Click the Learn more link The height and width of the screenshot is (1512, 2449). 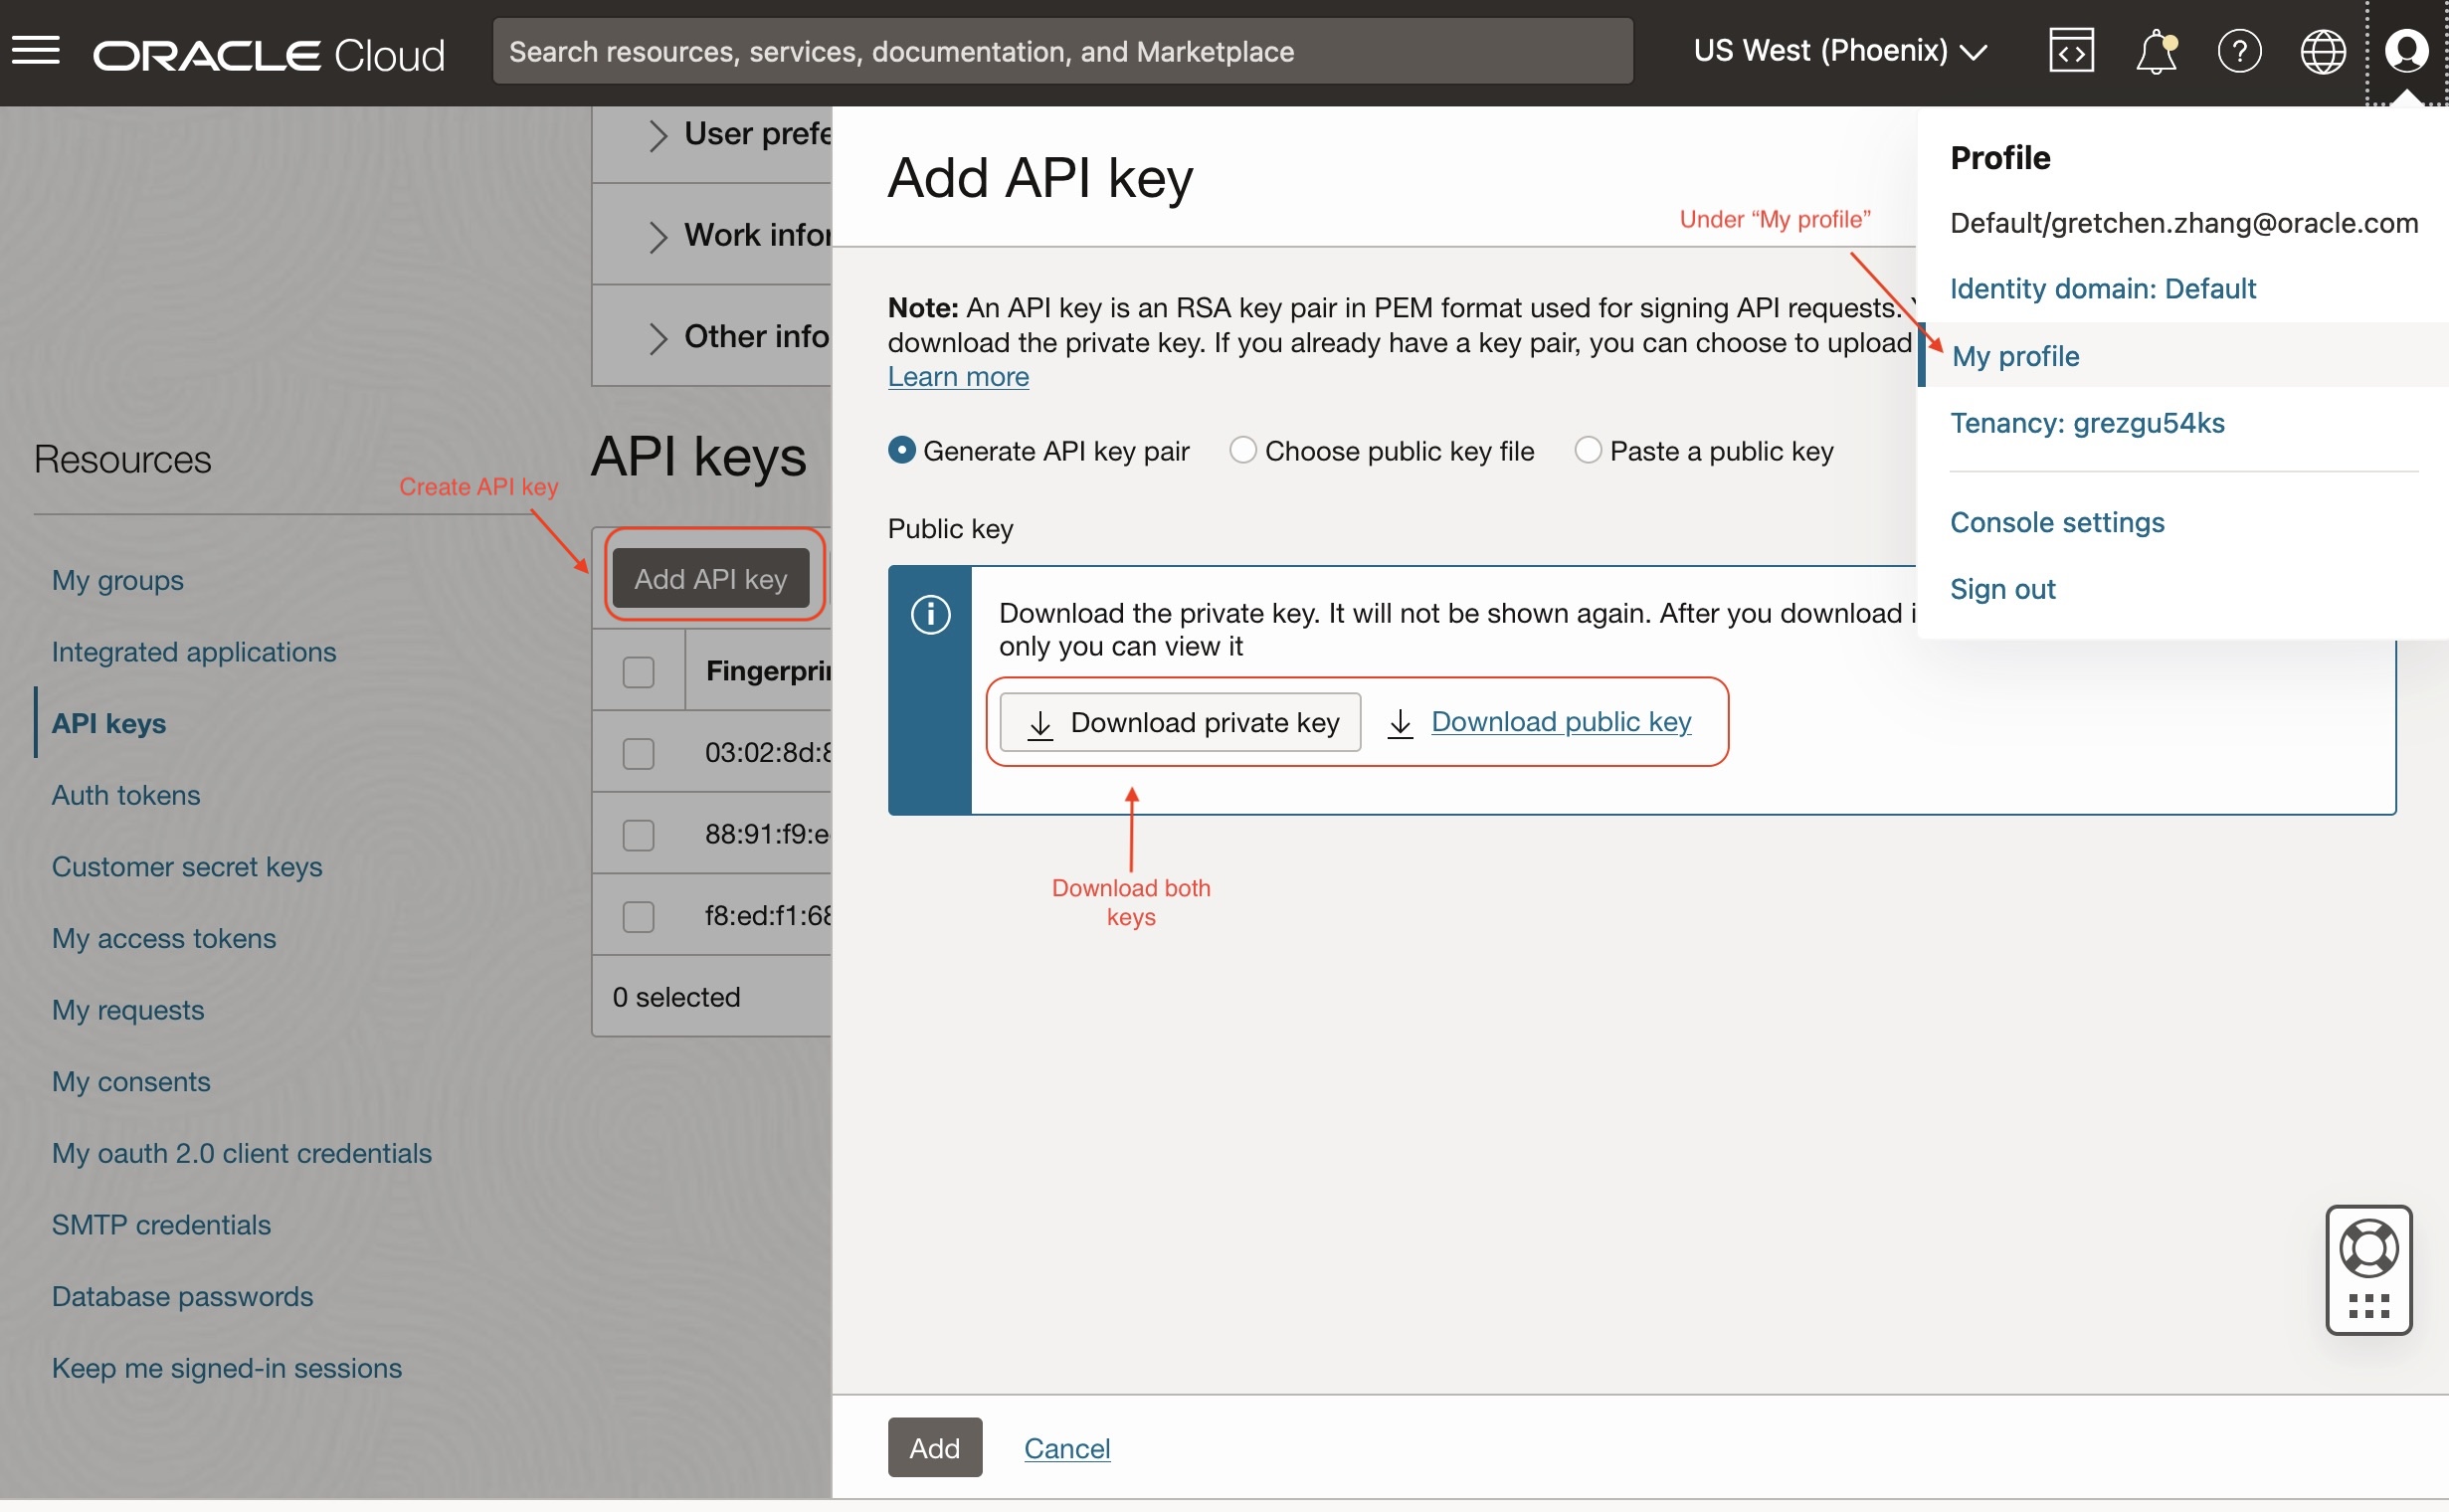(958, 377)
